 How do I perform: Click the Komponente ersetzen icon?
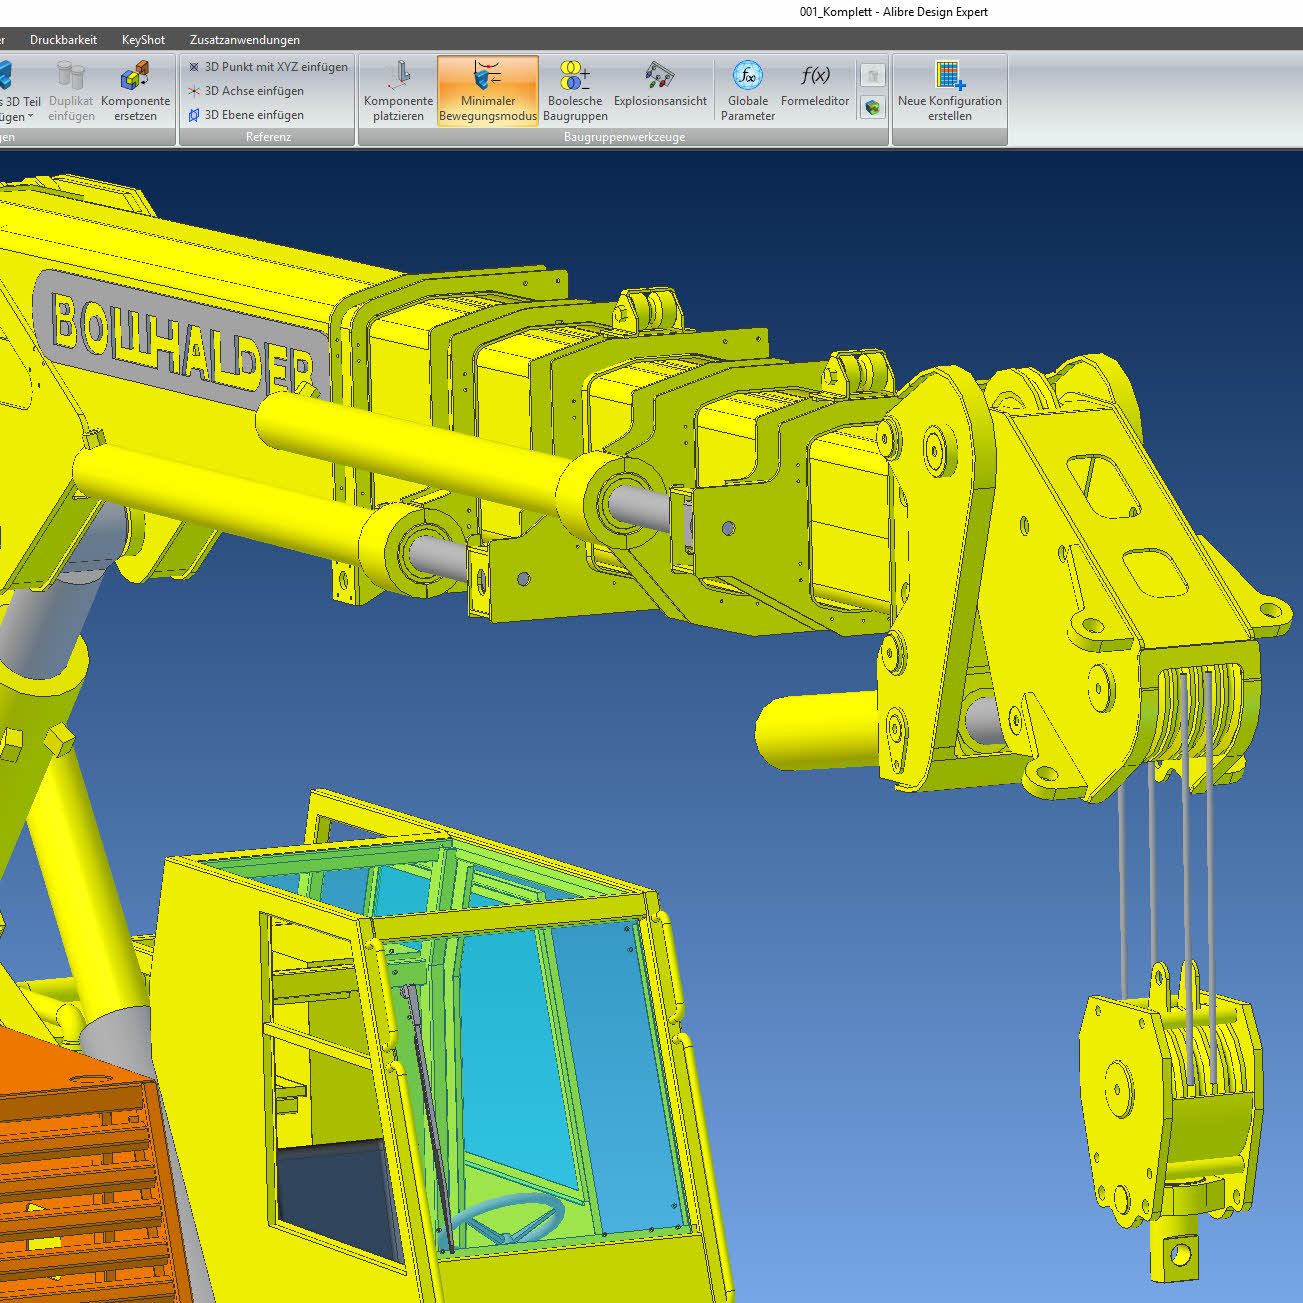pos(135,91)
